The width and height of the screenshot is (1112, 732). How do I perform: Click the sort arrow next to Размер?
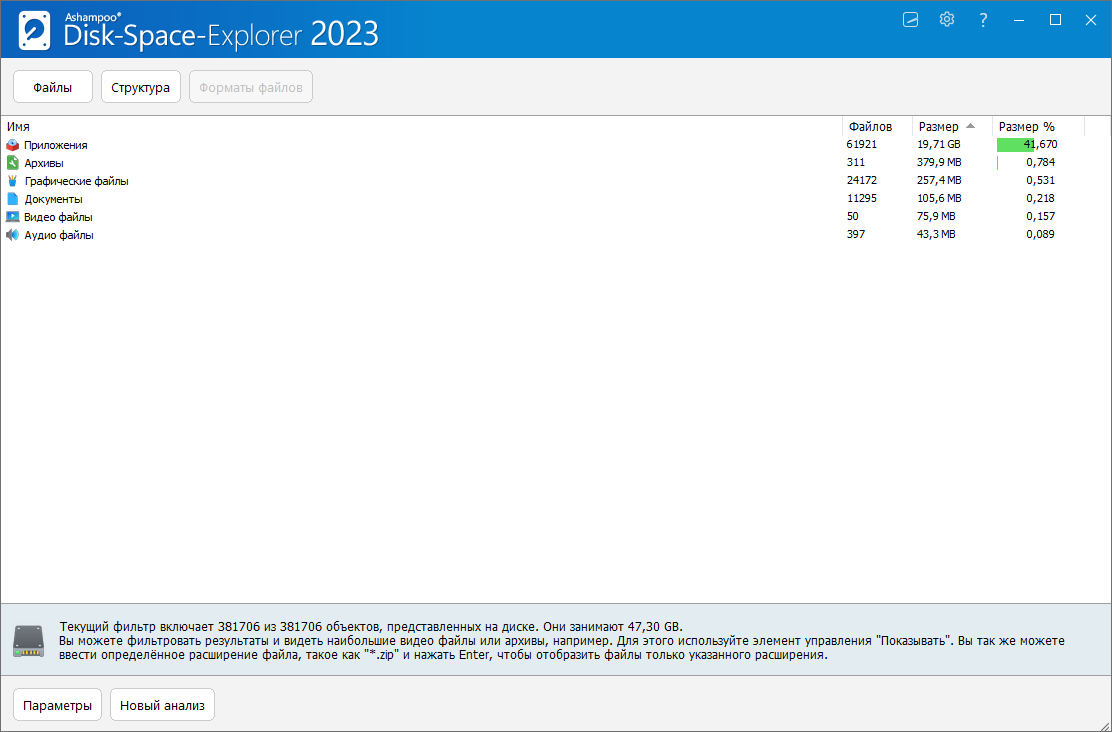pos(971,126)
